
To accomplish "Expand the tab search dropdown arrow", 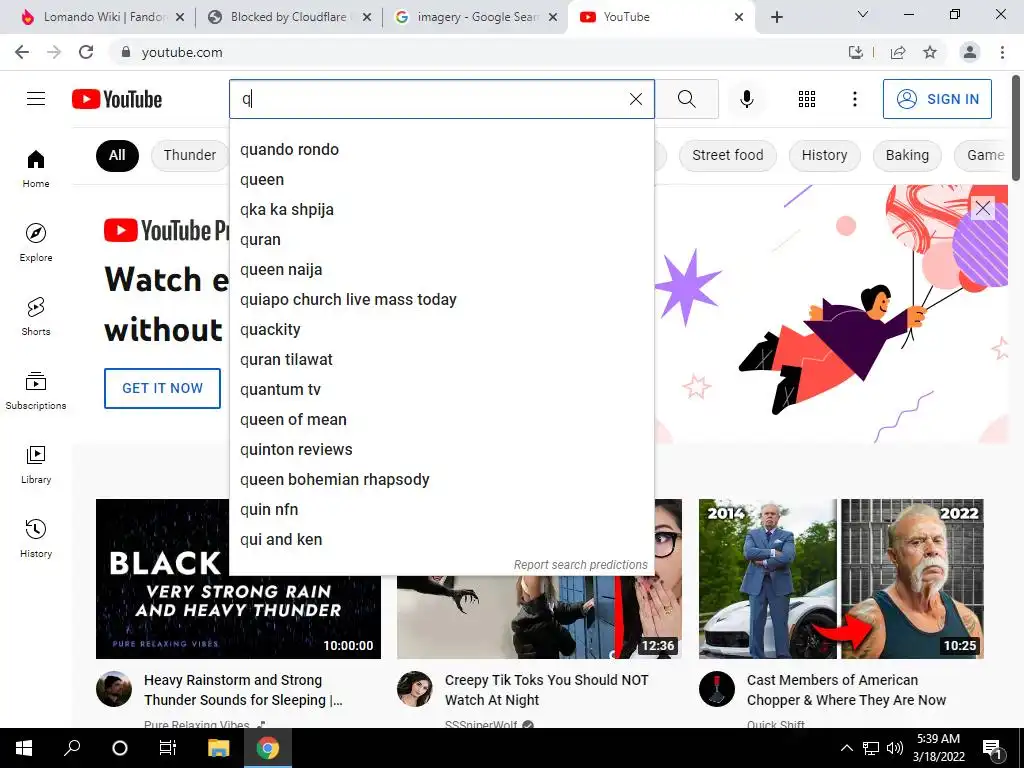I will [863, 14].
